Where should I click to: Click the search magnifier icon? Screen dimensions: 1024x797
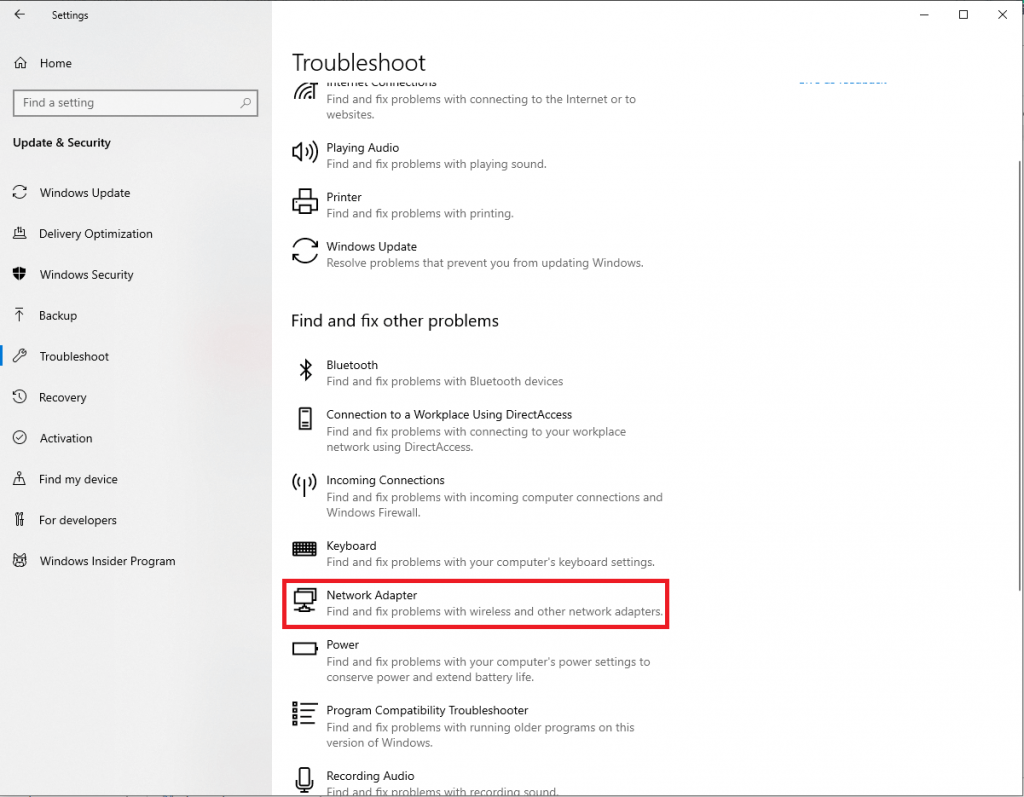click(x=246, y=103)
